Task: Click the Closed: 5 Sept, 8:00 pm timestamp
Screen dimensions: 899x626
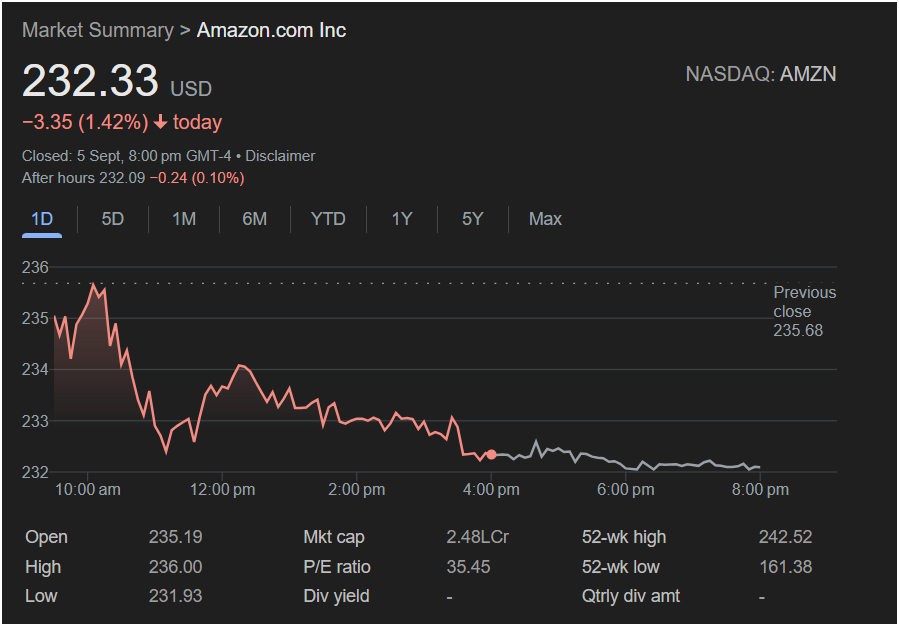Action: (x=126, y=156)
